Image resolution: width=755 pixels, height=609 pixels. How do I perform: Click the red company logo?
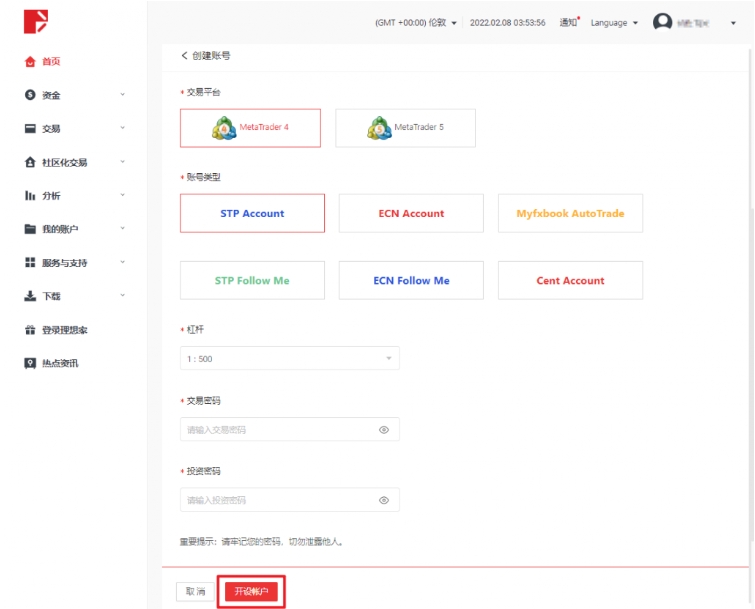[x=36, y=22]
